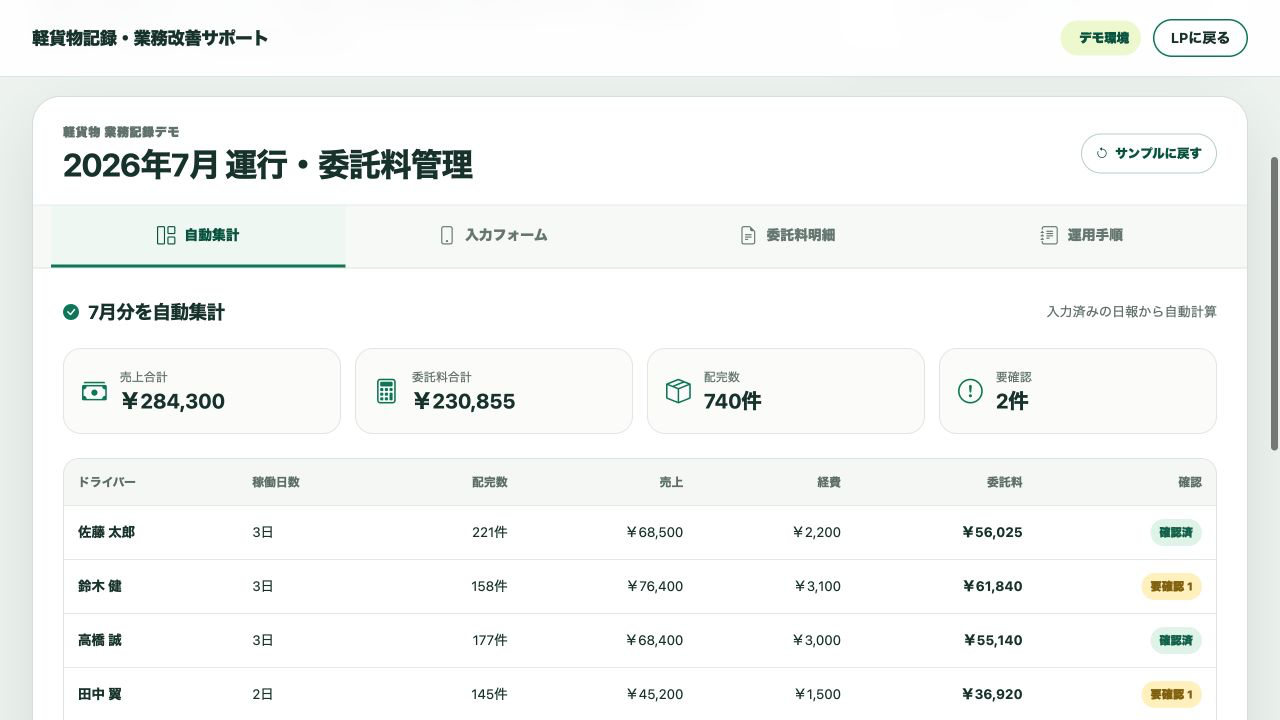Click the 配完数 740件 card
1280x720 pixels.
786,391
